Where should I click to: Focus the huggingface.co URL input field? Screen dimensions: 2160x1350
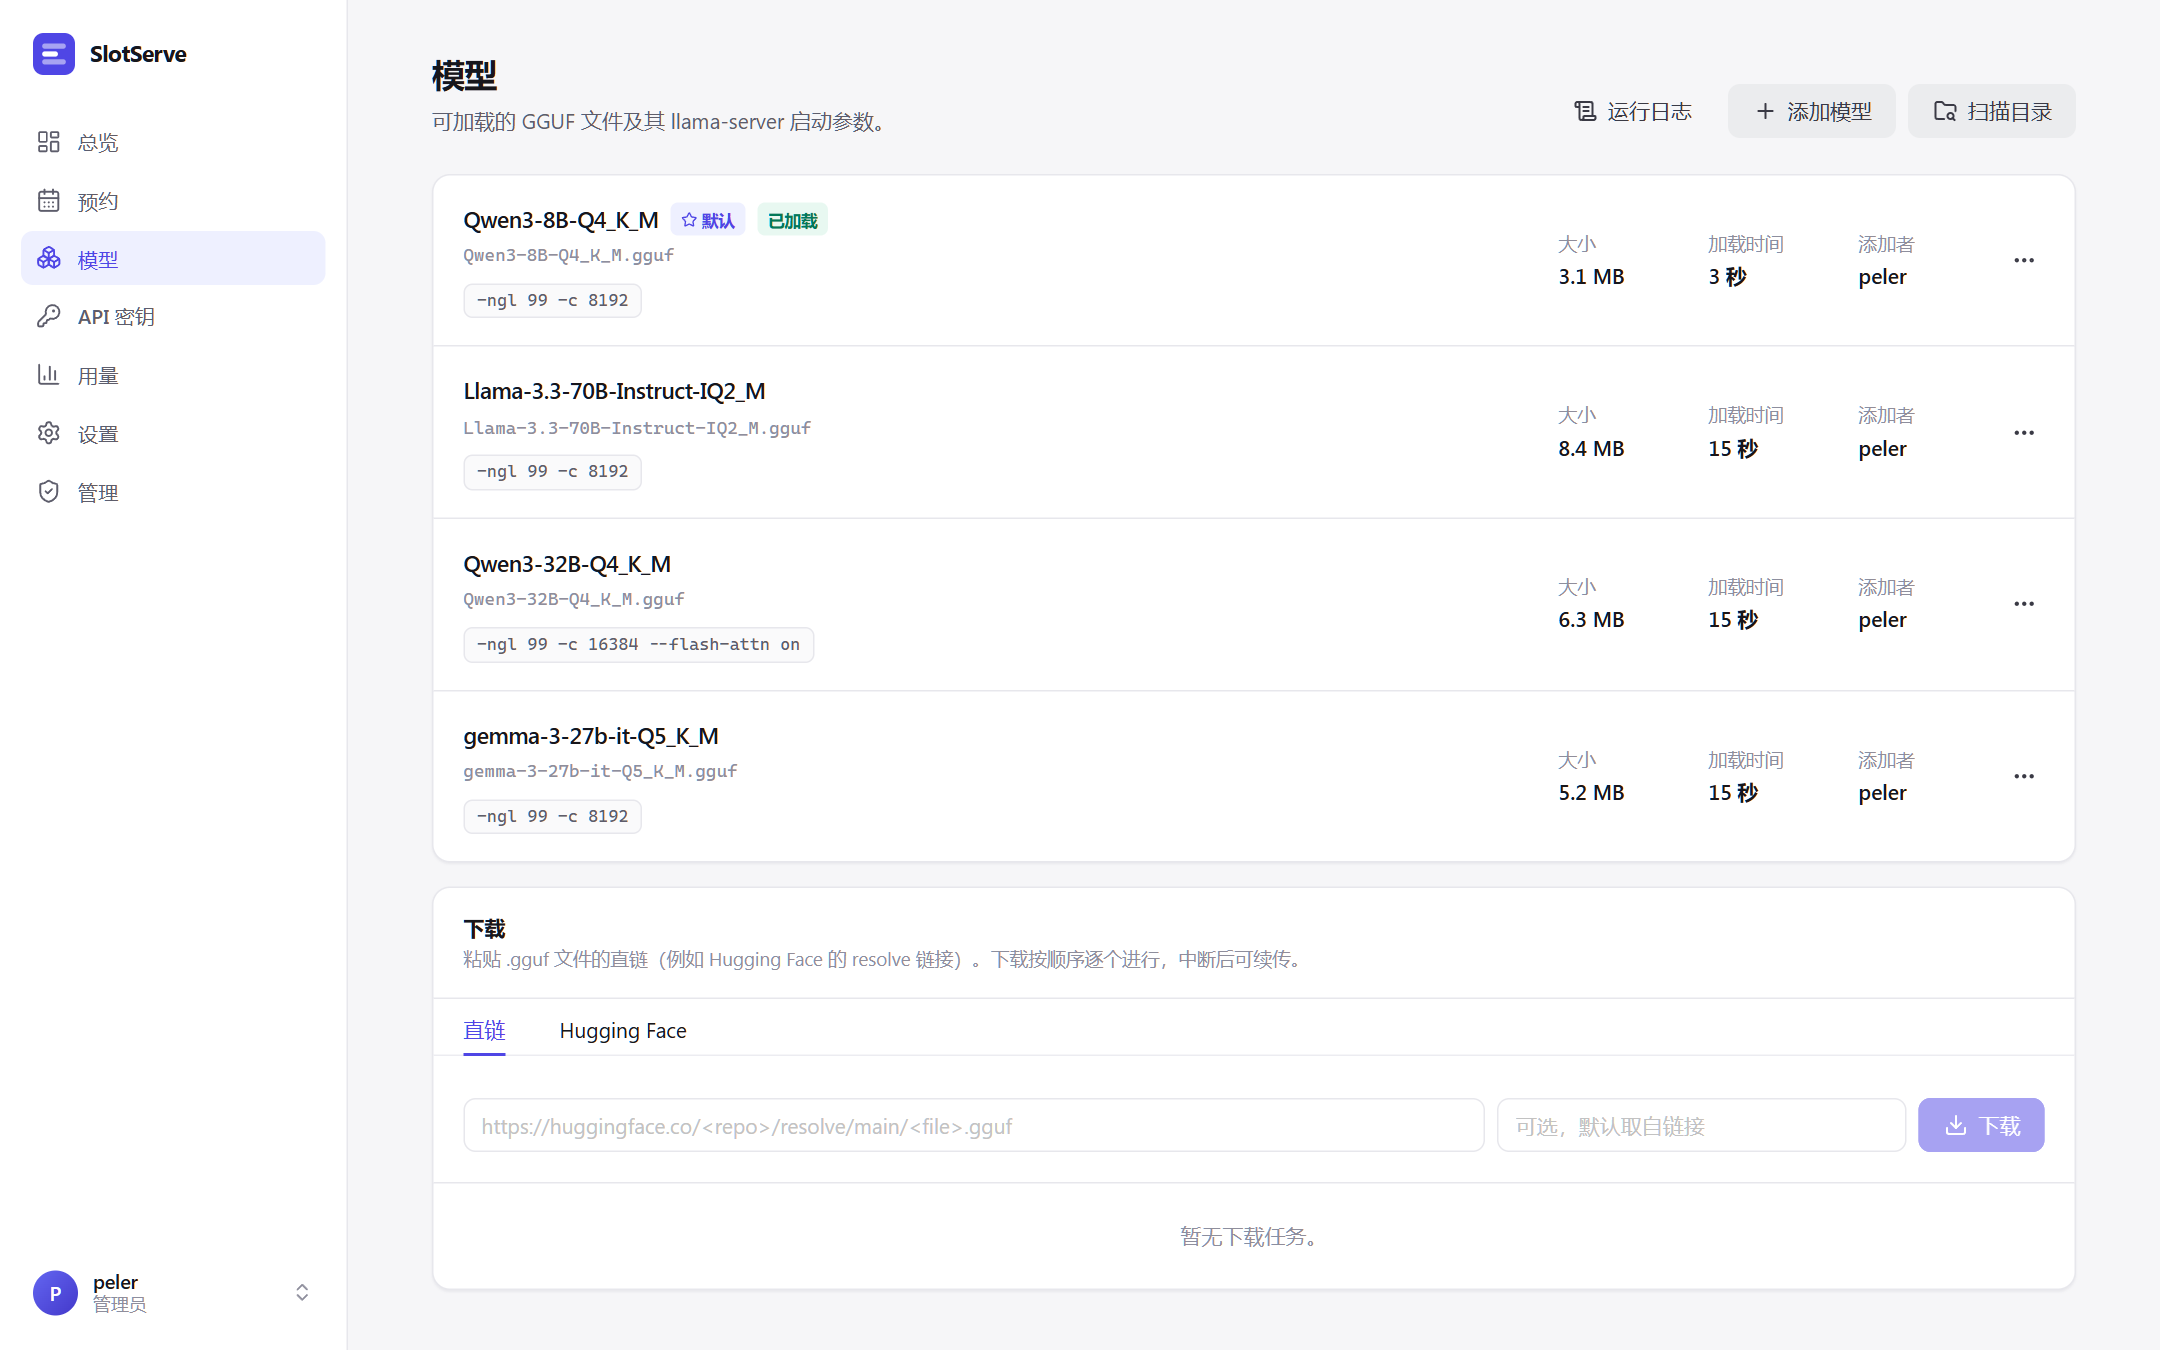(x=973, y=1126)
